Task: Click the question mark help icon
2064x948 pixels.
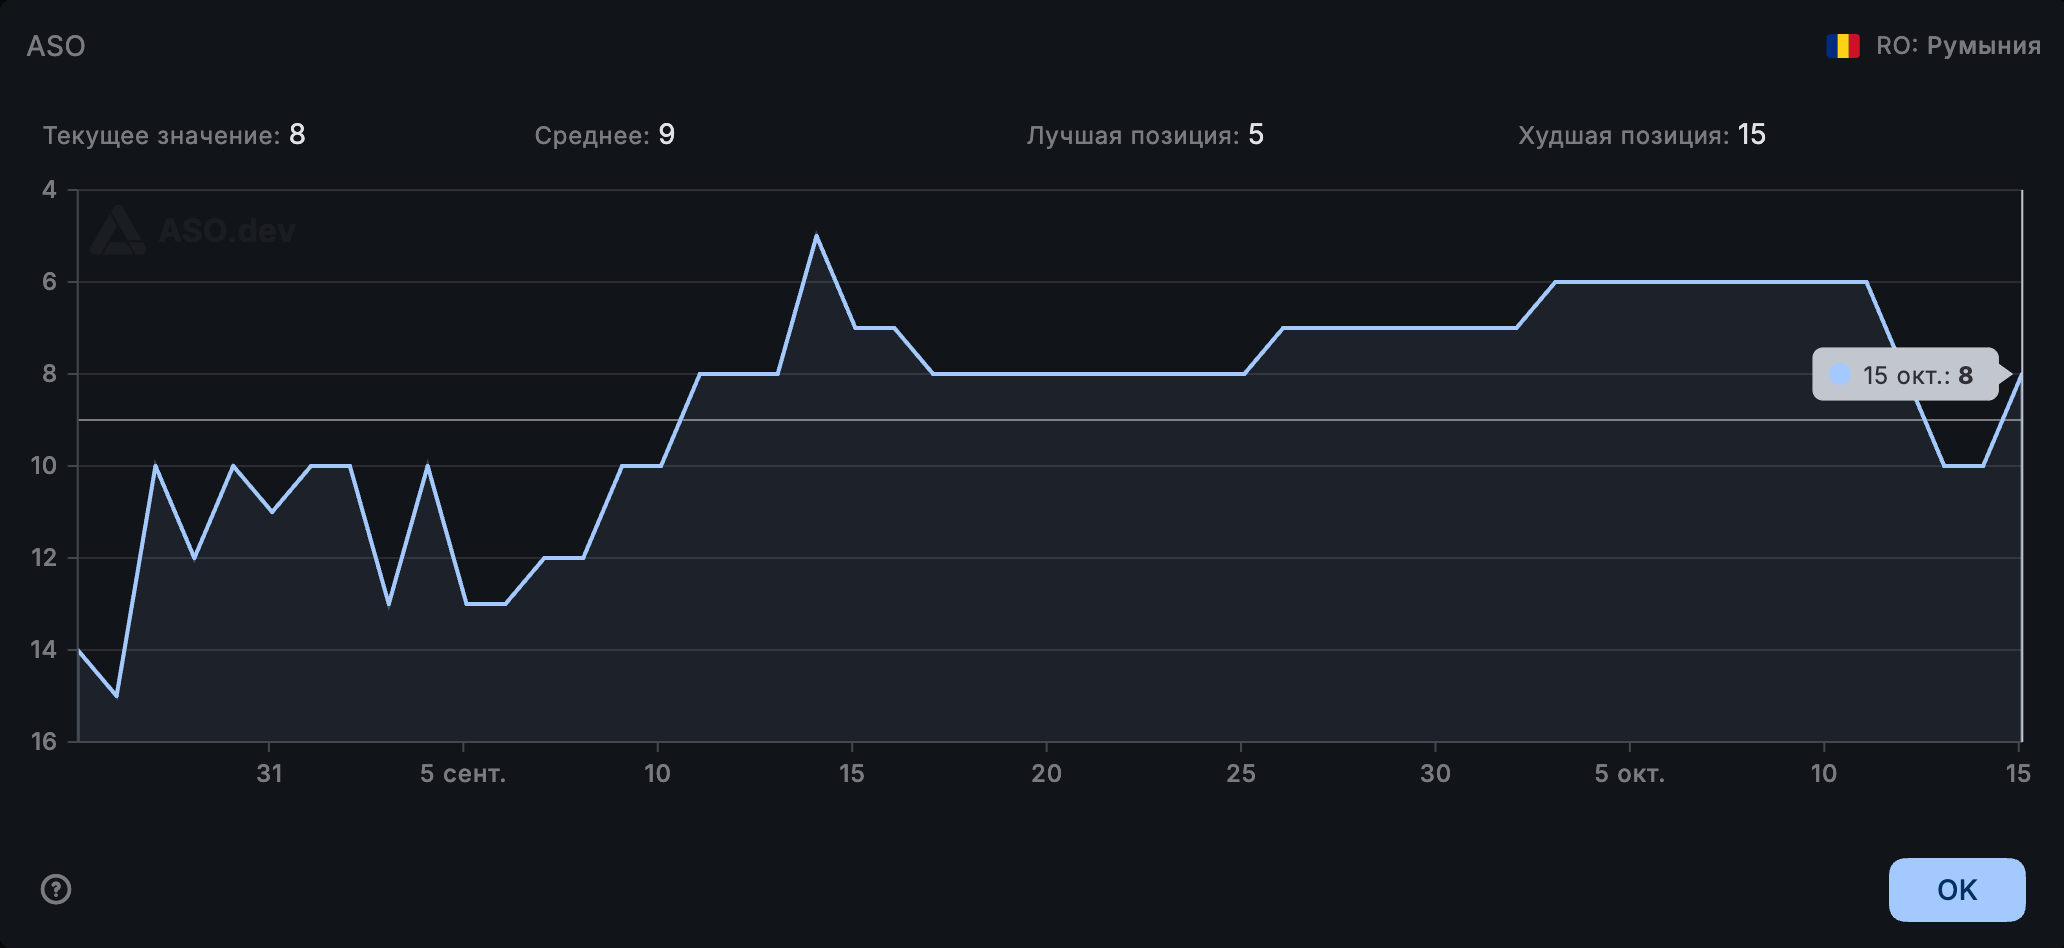Action: coord(56,889)
